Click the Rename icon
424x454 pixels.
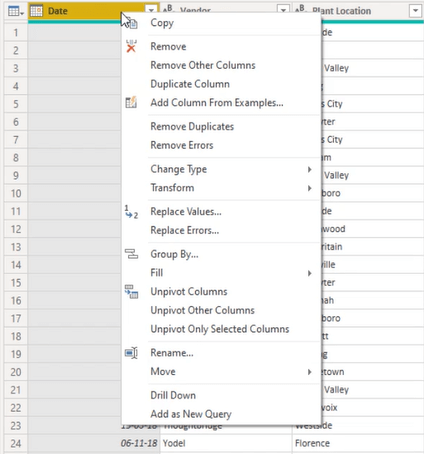[x=131, y=353]
